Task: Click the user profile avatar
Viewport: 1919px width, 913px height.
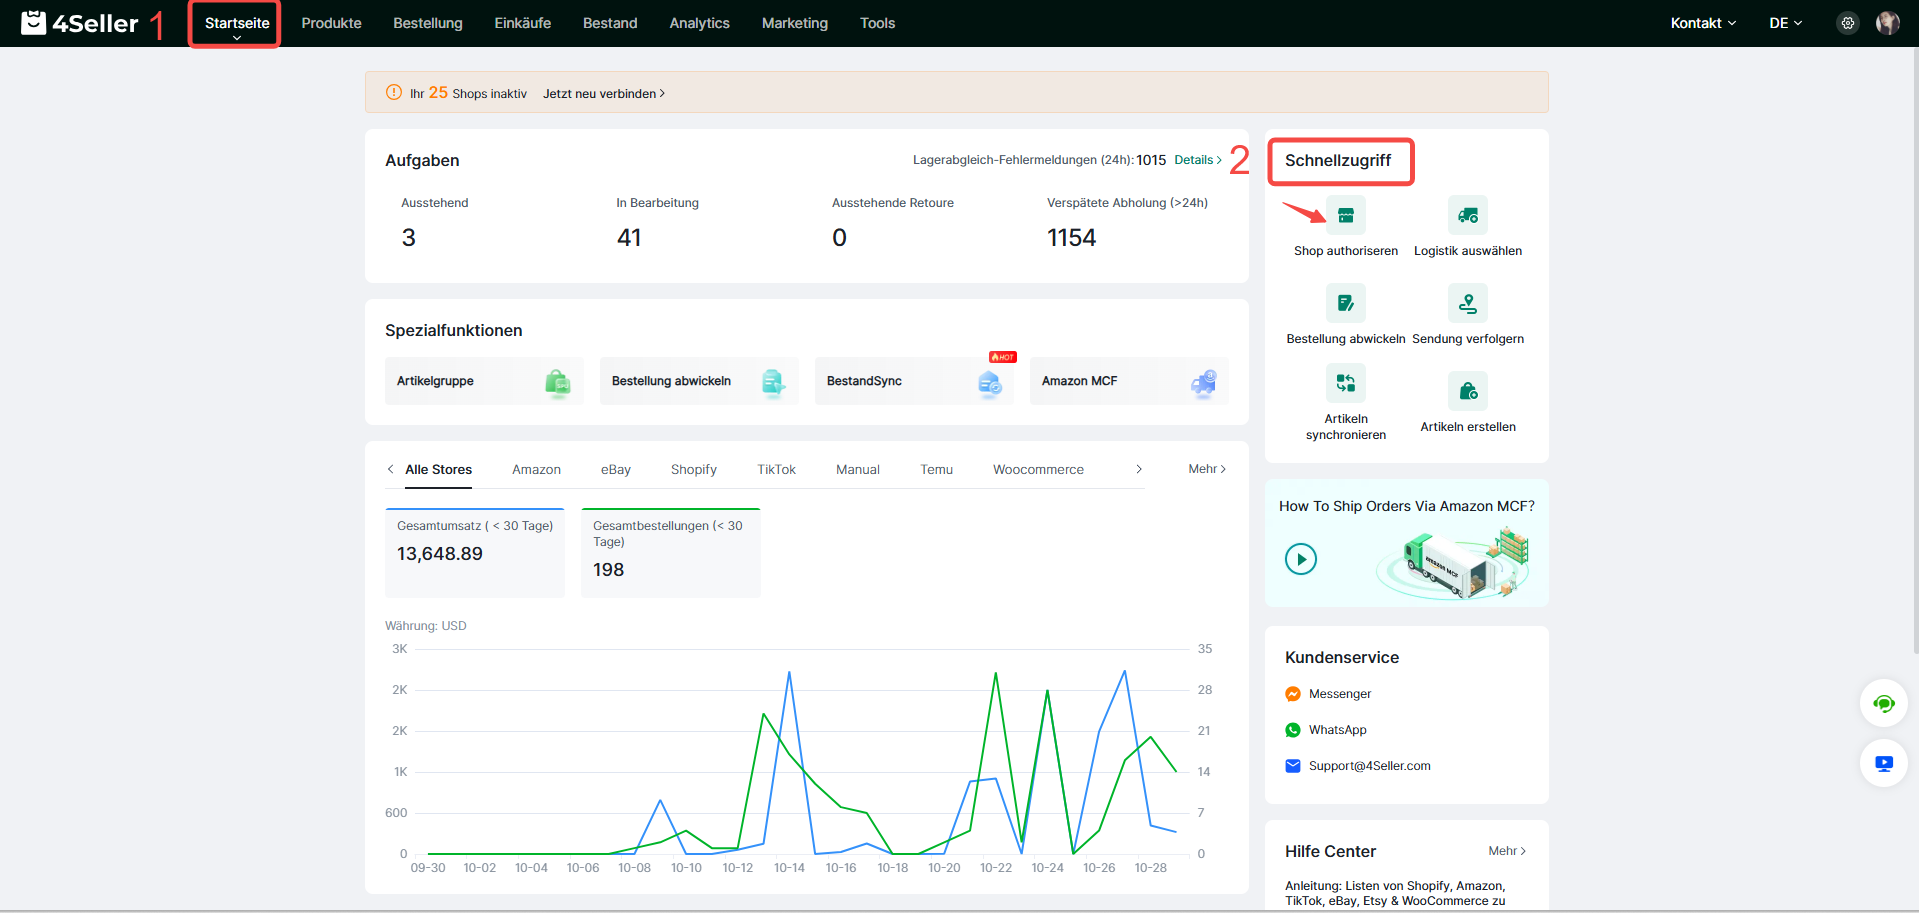Action: (1887, 23)
